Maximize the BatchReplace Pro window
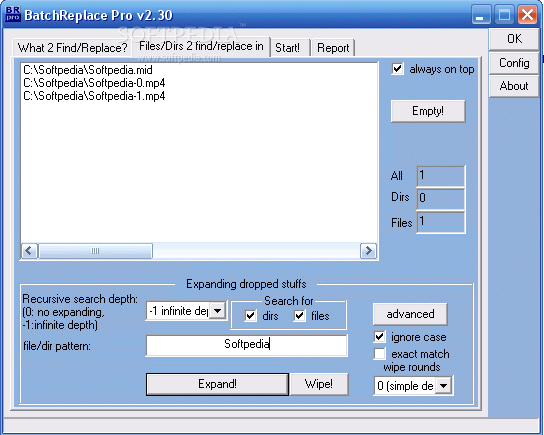 (504, 15)
